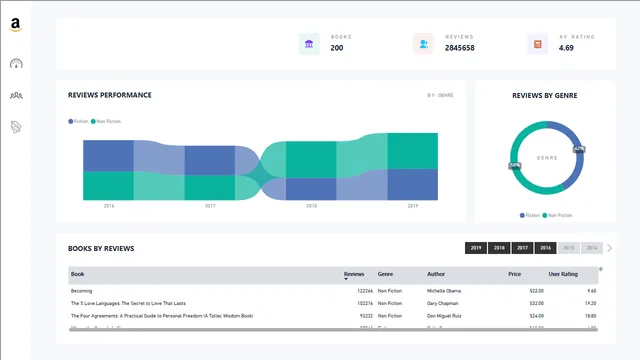The width and height of the screenshot is (640, 360).
Task: Click Non Fiction legend dot in Reviews Performance
Action: (x=93, y=121)
